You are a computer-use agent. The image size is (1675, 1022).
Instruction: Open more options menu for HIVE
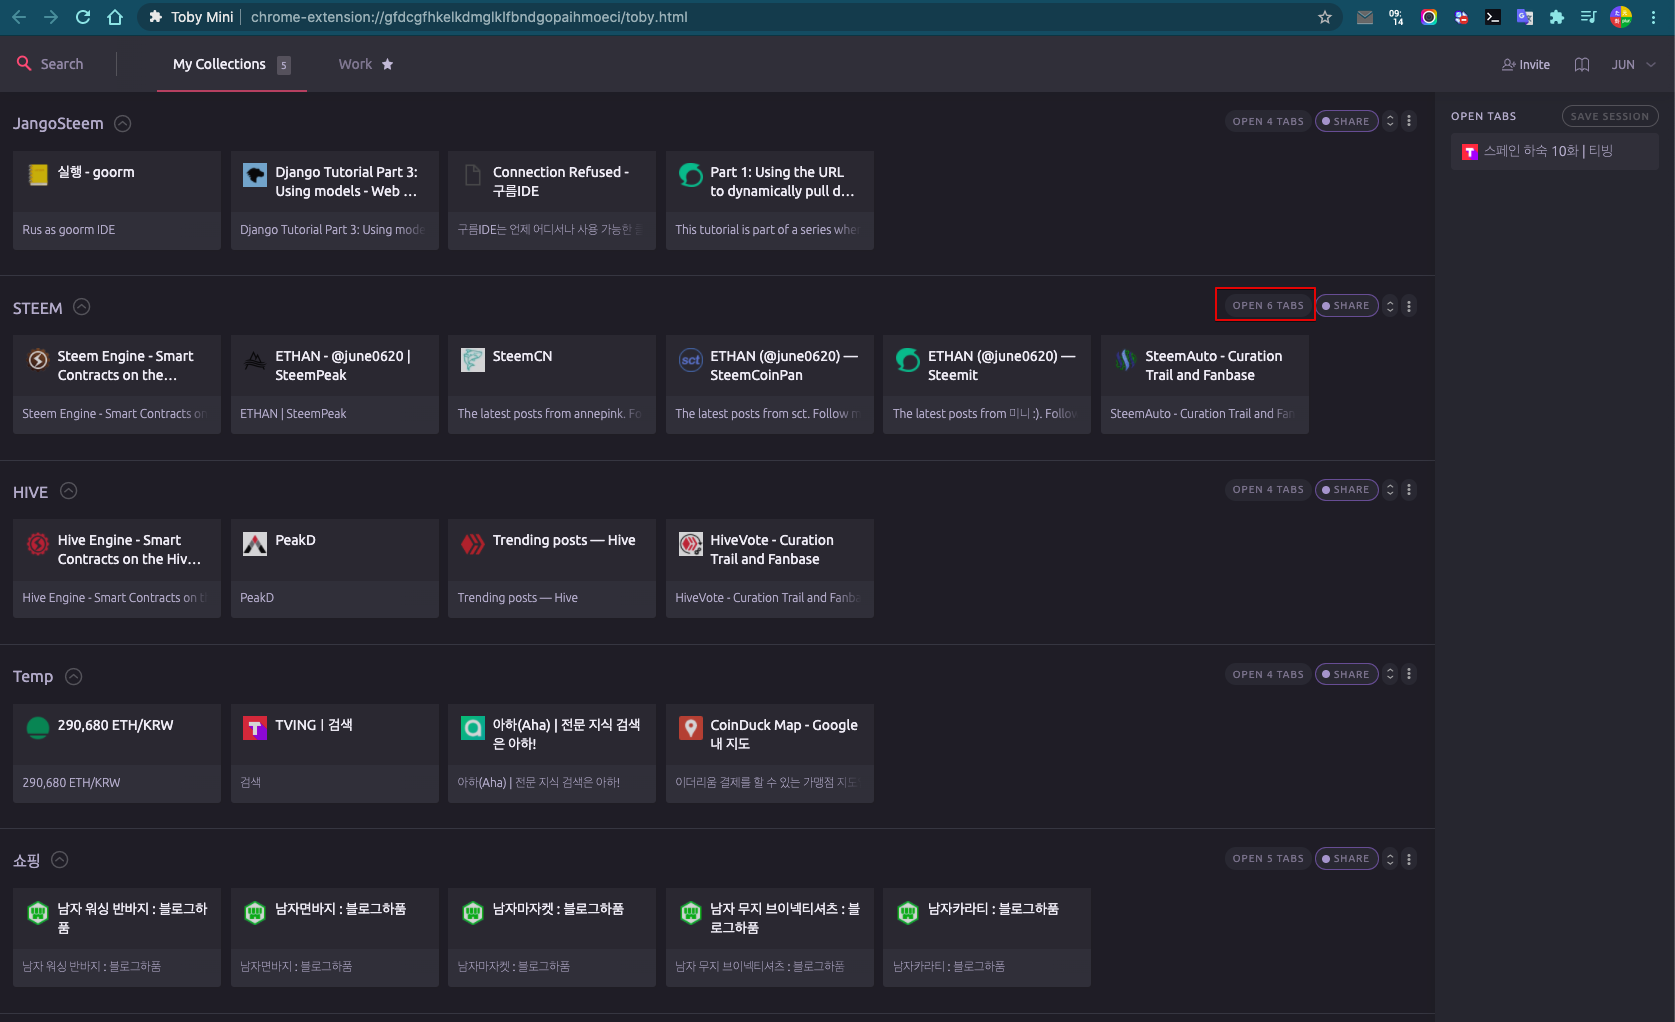(1409, 489)
